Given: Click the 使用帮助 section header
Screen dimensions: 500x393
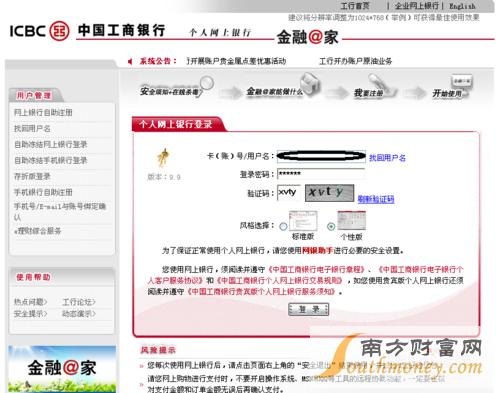Looking at the screenshot, I should pos(33,277).
